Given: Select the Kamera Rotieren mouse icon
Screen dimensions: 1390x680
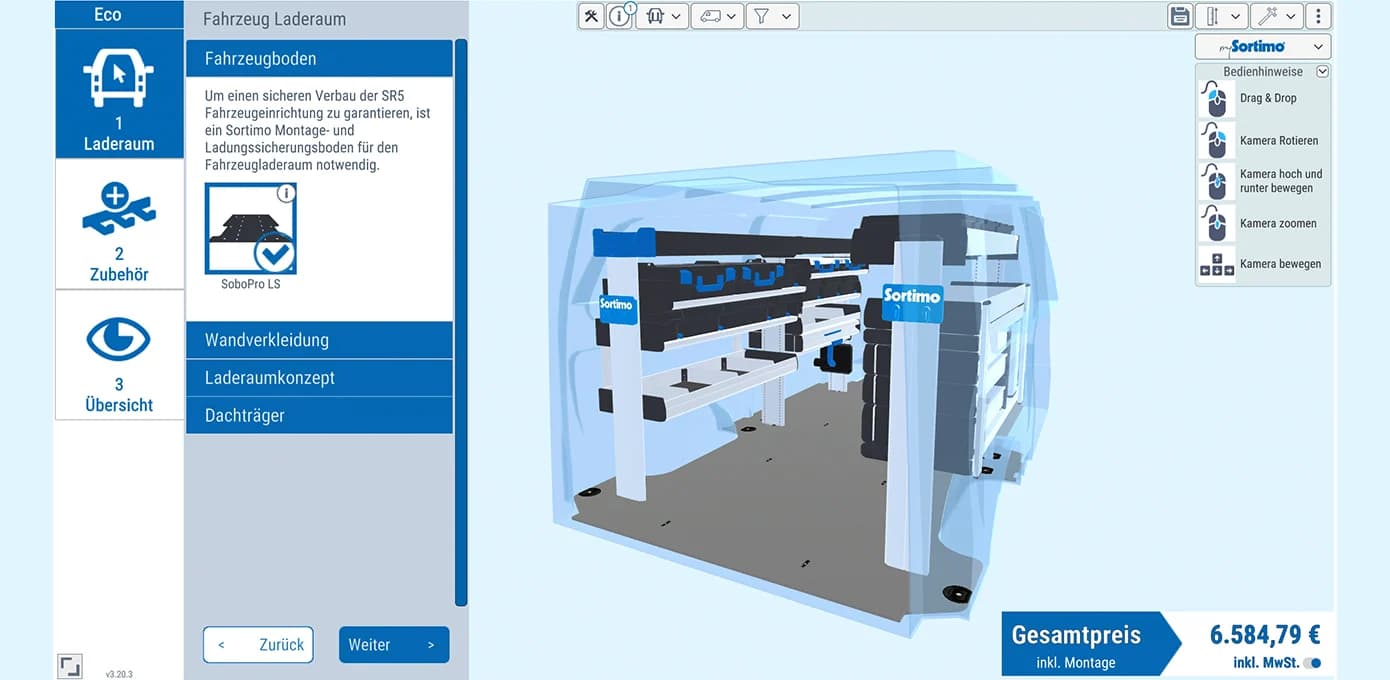Looking at the screenshot, I should (1216, 141).
